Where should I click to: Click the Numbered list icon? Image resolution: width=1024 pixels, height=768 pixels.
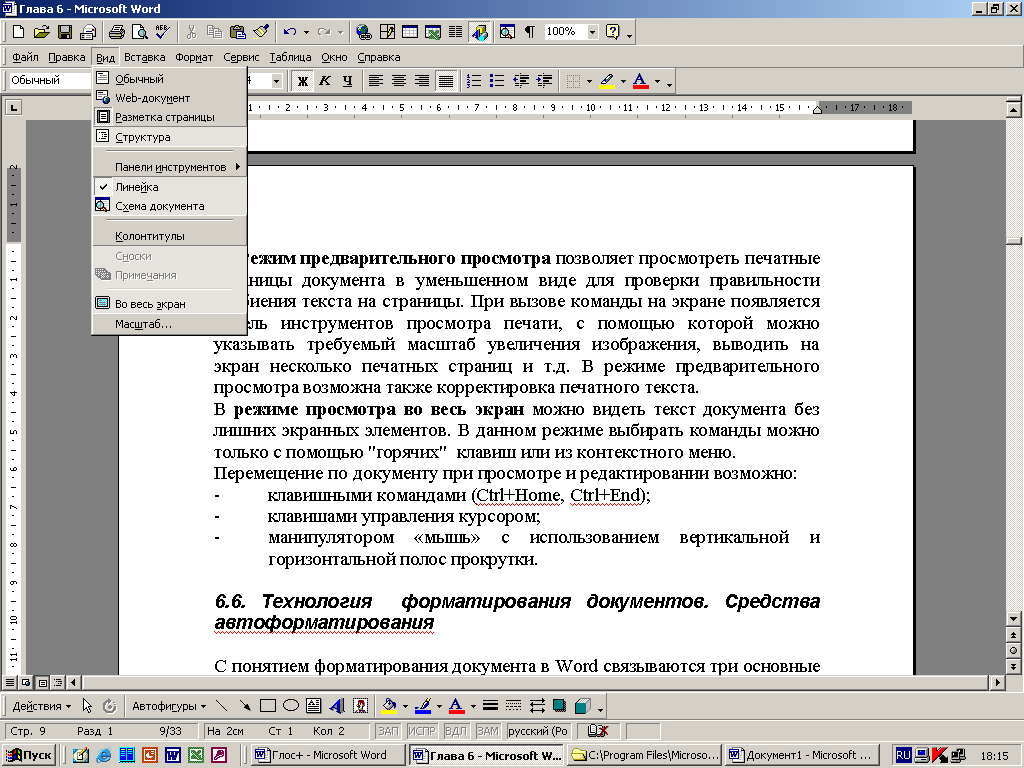point(475,80)
